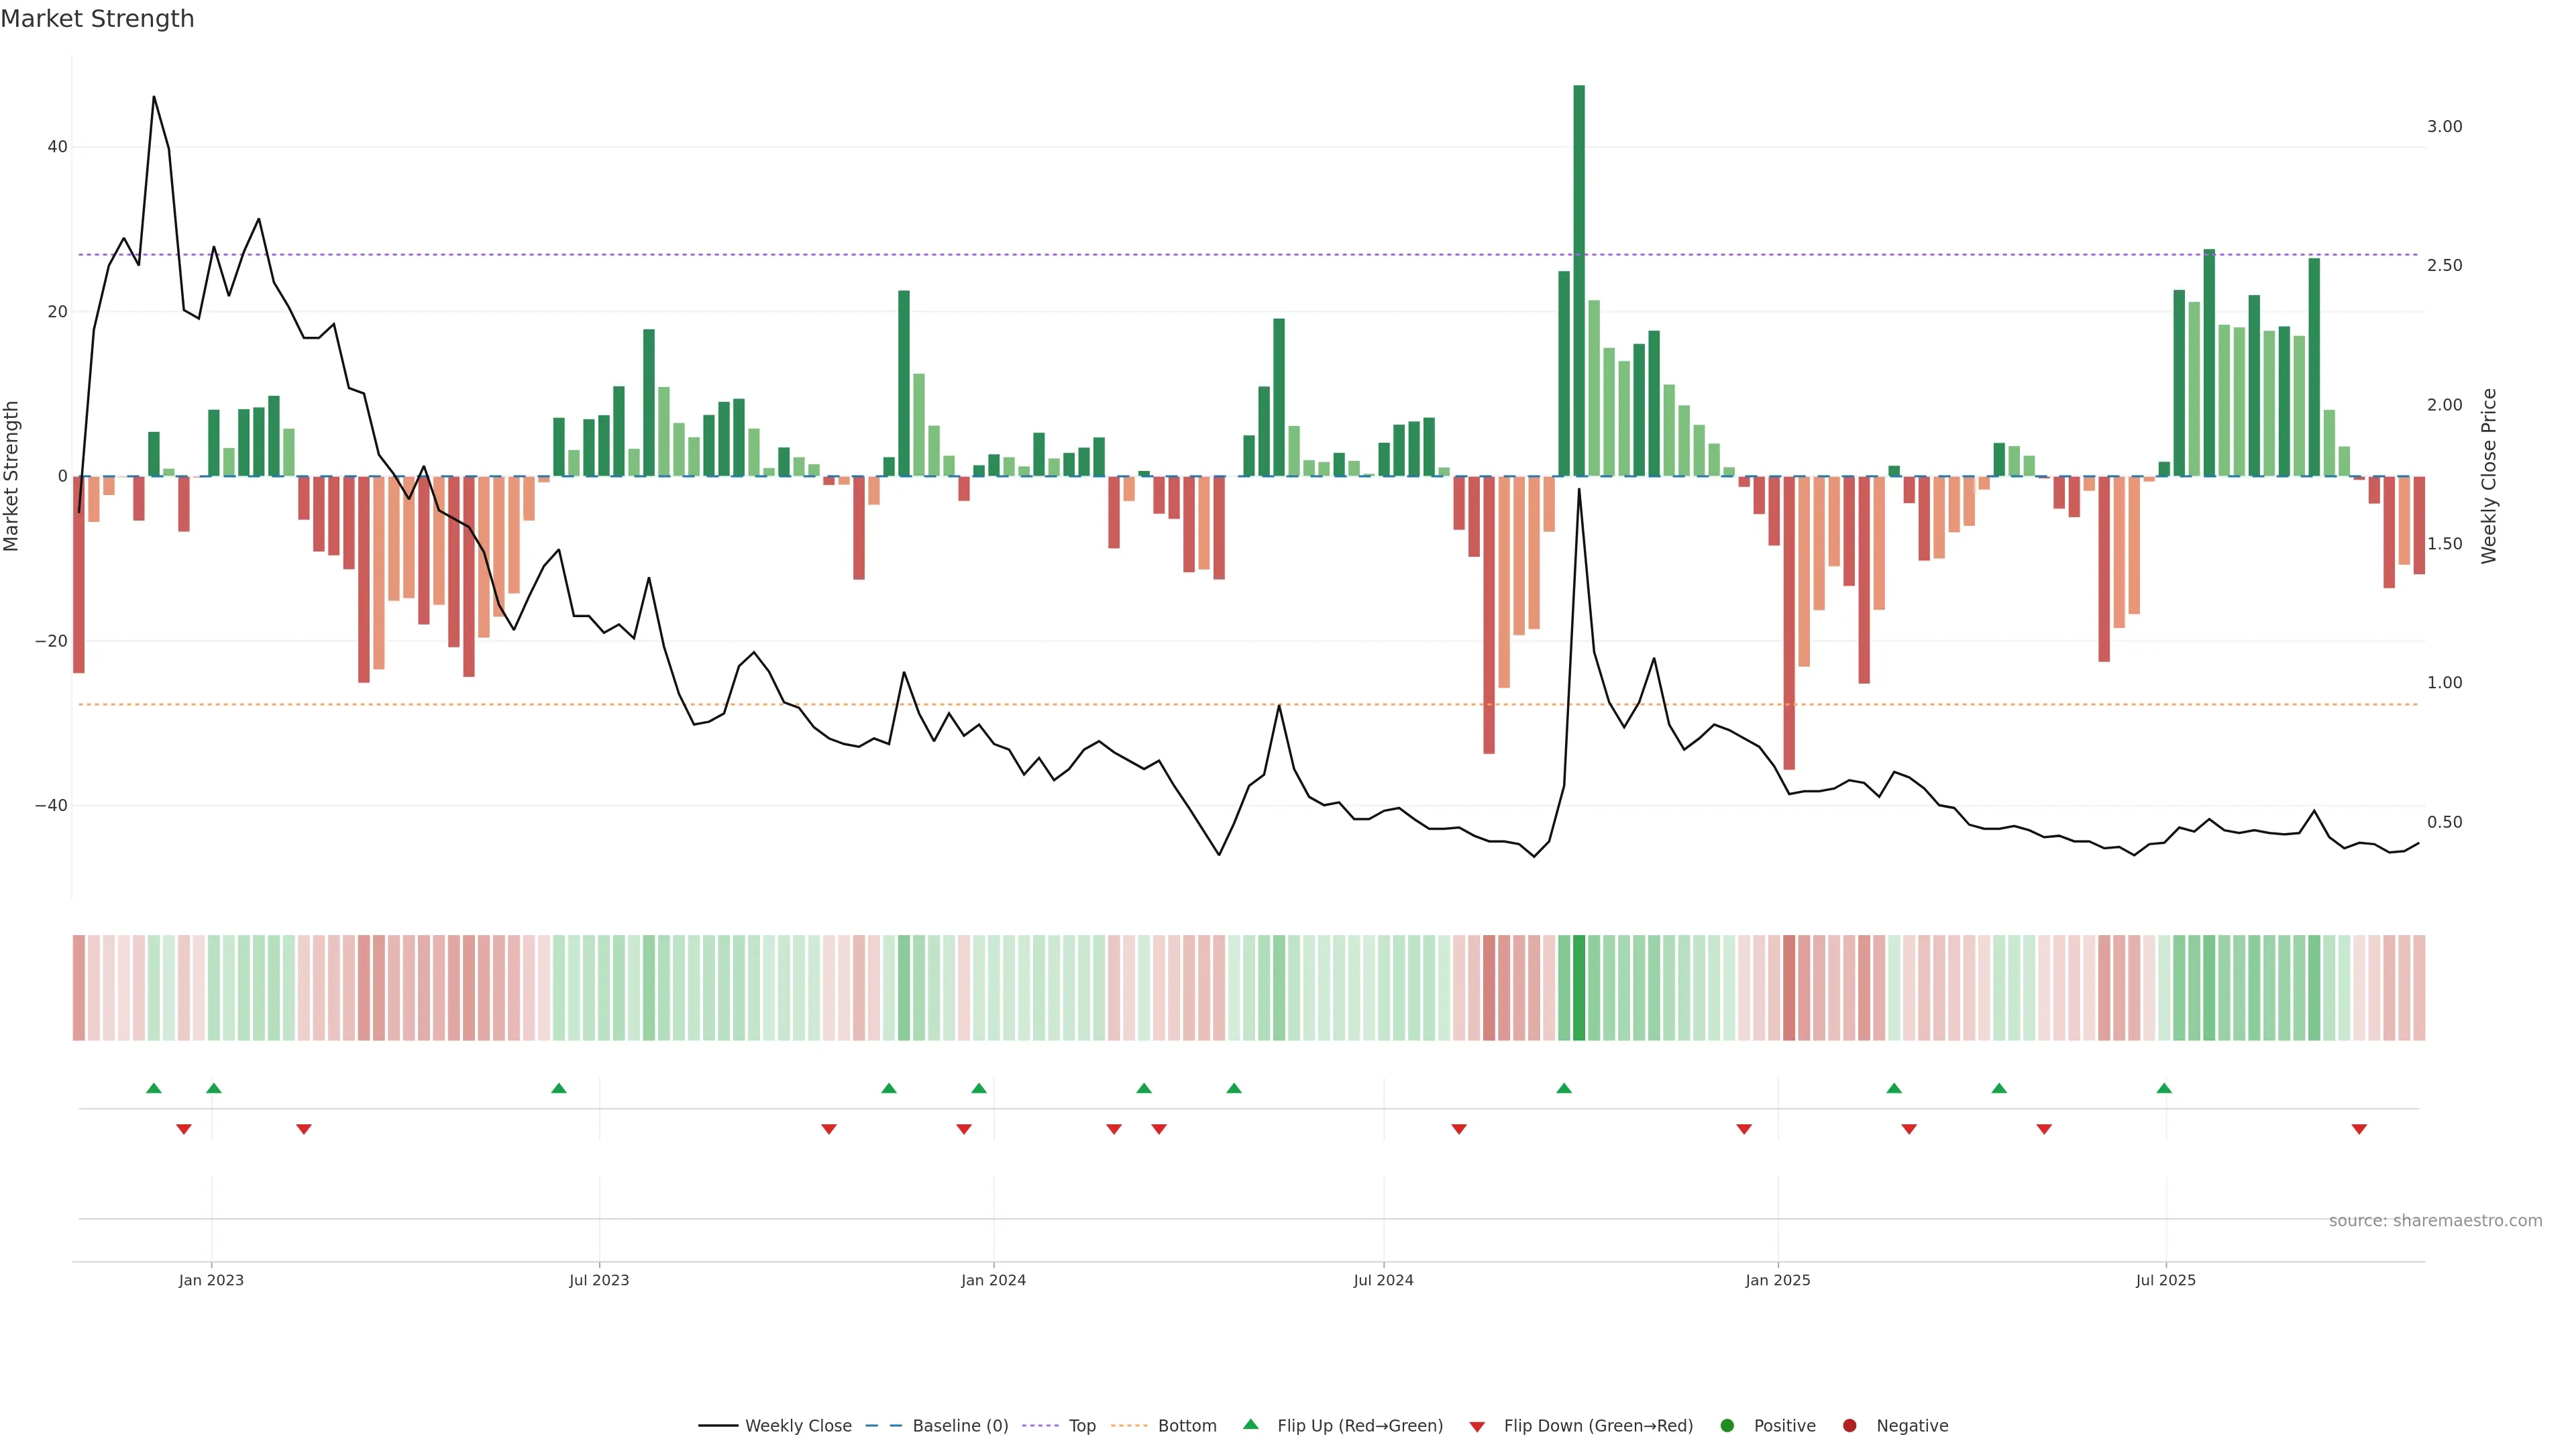Click the Positive green circle legend icon

click(x=1727, y=1426)
